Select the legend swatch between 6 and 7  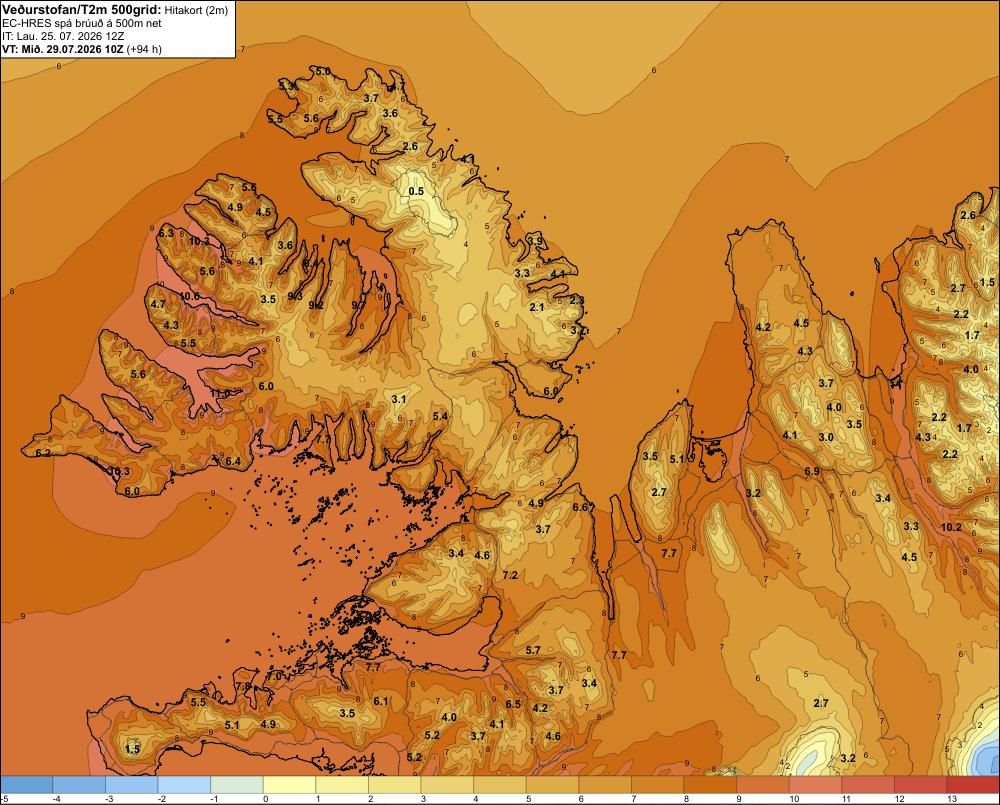[605, 785]
